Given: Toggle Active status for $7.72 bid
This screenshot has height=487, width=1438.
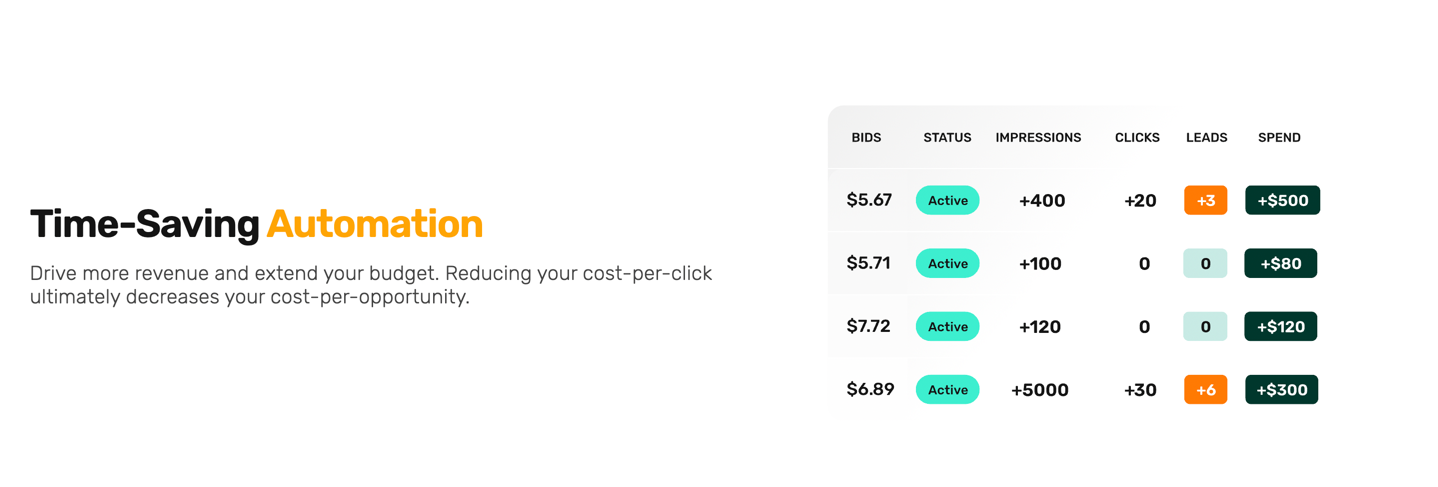Looking at the screenshot, I should pyautogui.click(x=947, y=327).
